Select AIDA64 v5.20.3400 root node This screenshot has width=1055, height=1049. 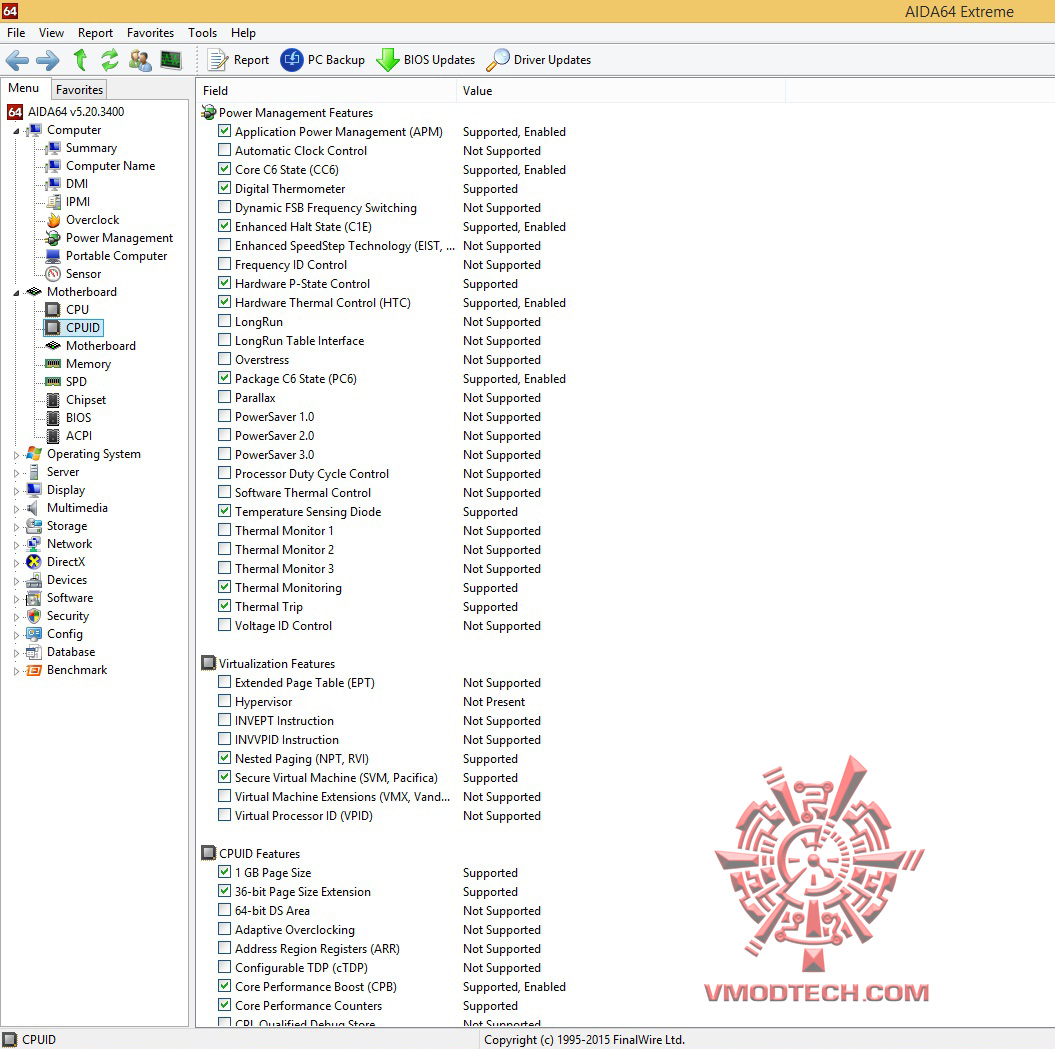point(76,112)
